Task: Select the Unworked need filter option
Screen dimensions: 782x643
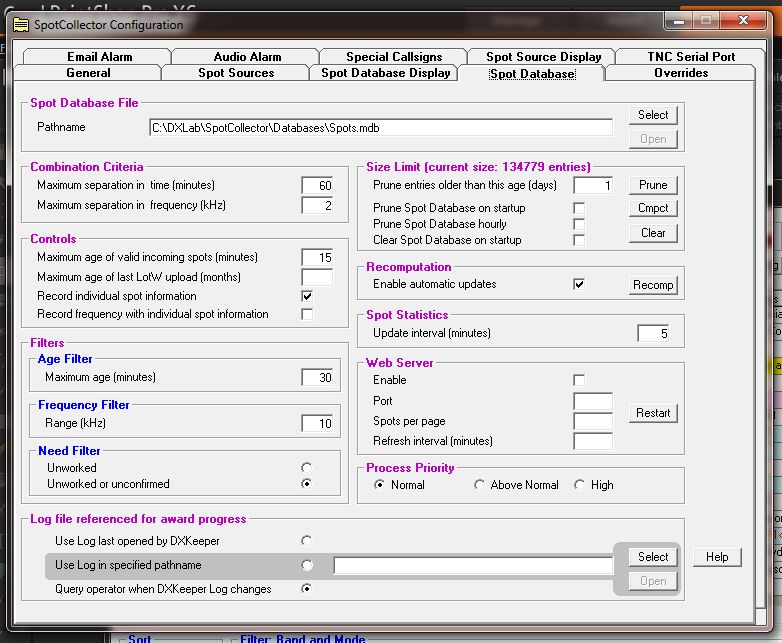Action: click(306, 467)
